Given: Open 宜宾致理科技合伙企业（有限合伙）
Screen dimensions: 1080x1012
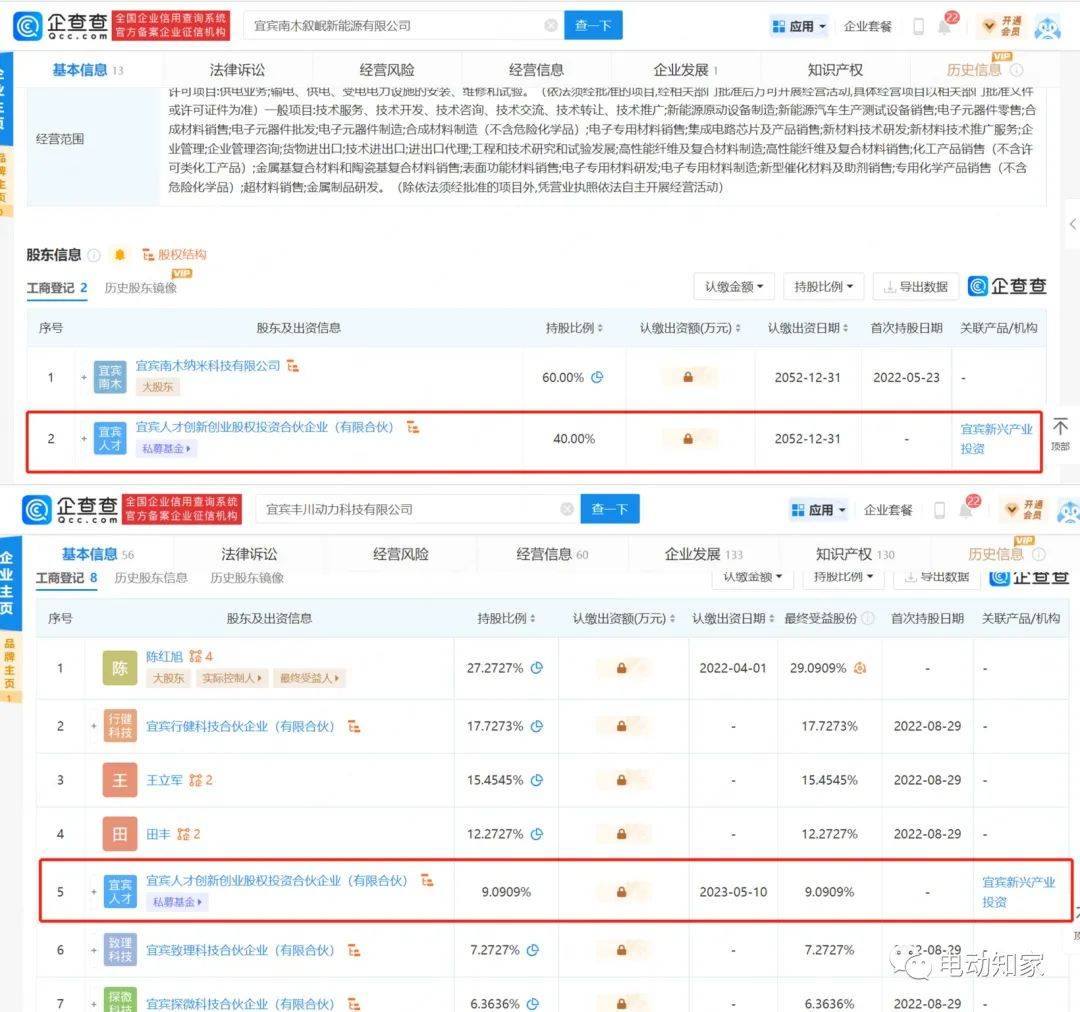Looking at the screenshot, I should click(240, 950).
